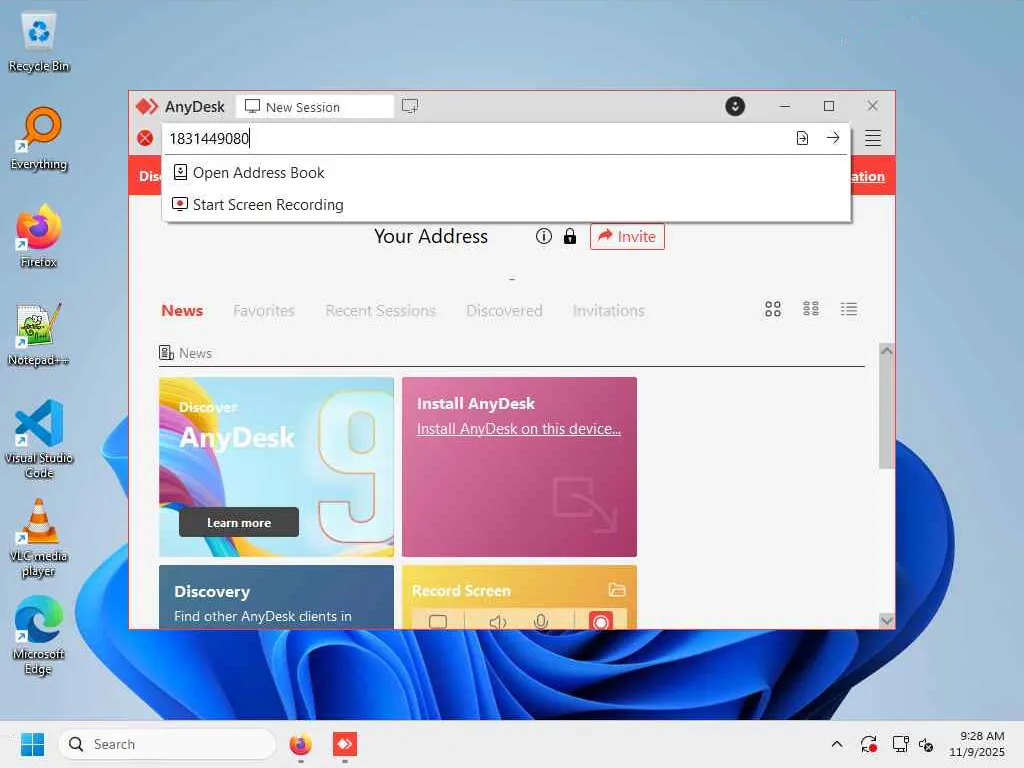
Task: Clear address with red X icon
Action: (x=145, y=138)
